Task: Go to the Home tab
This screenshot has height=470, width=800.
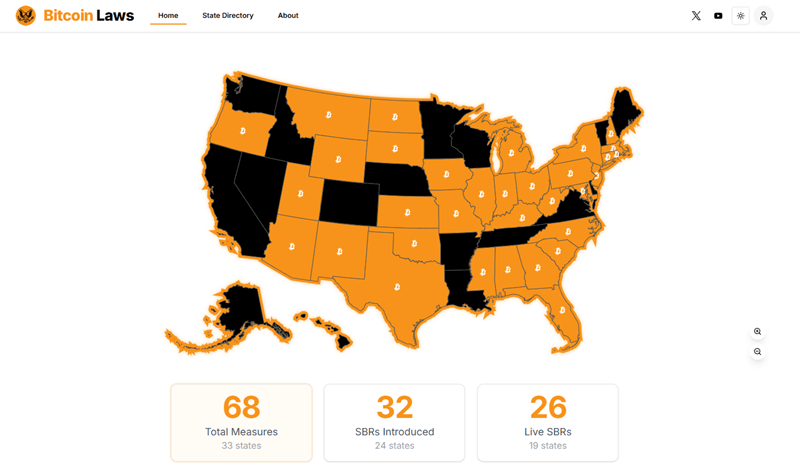Action: click(168, 15)
